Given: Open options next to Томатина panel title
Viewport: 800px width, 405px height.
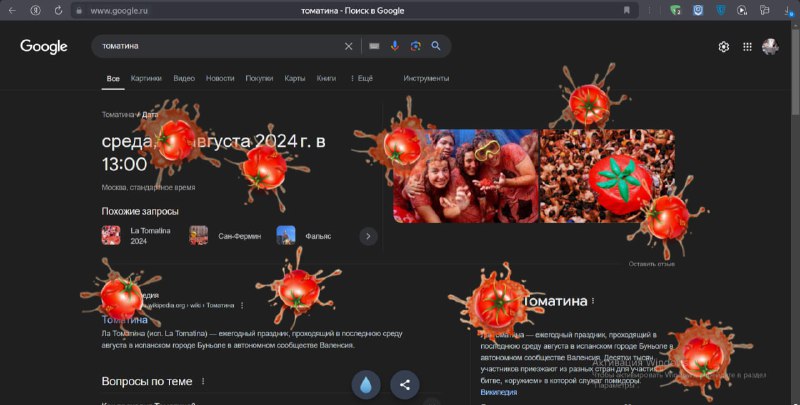Looking at the screenshot, I should [593, 301].
